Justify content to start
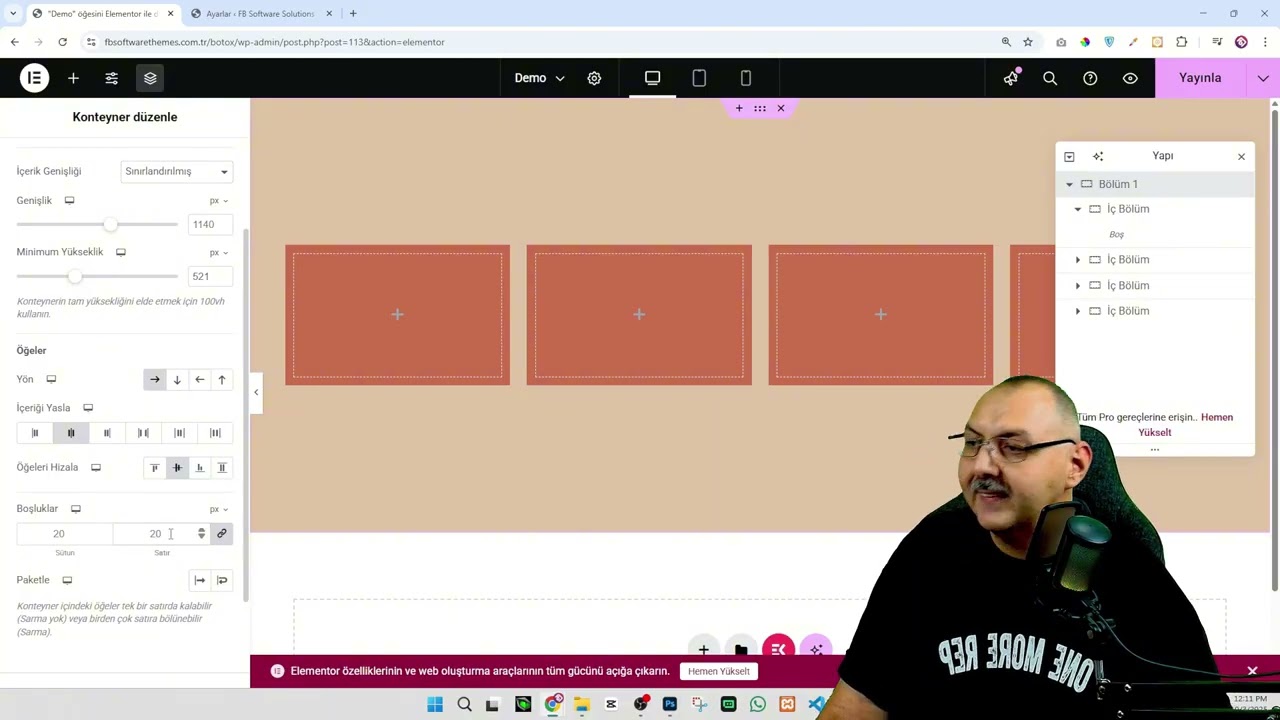The image size is (1280, 720). (35, 433)
